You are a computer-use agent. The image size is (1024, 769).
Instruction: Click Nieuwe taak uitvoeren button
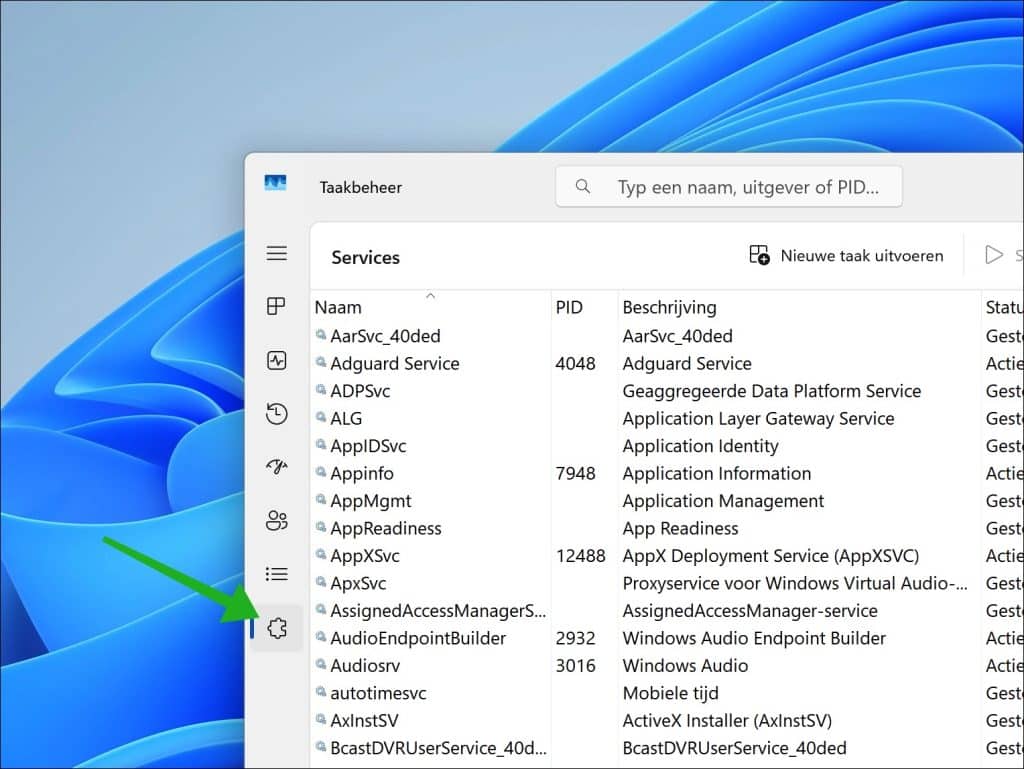(846, 256)
